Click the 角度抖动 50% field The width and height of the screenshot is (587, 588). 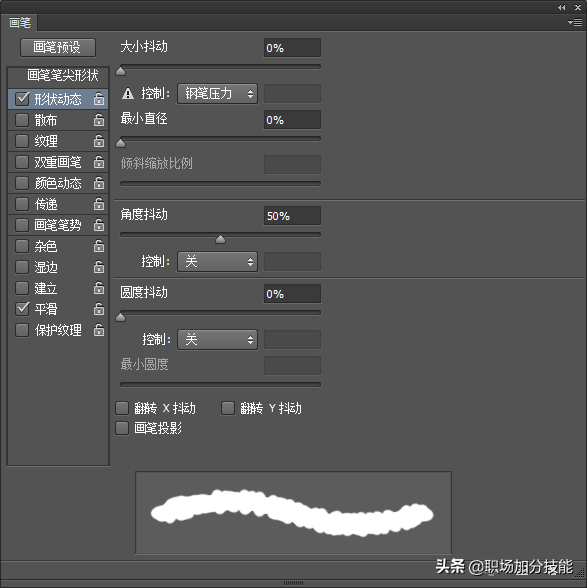coord(292,216)
